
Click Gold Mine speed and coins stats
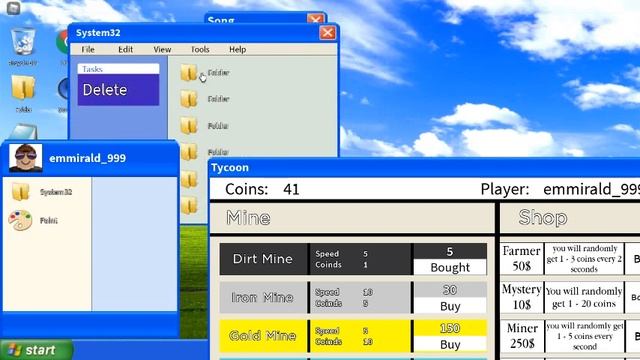pyautogui.click(x=360, y=336)
